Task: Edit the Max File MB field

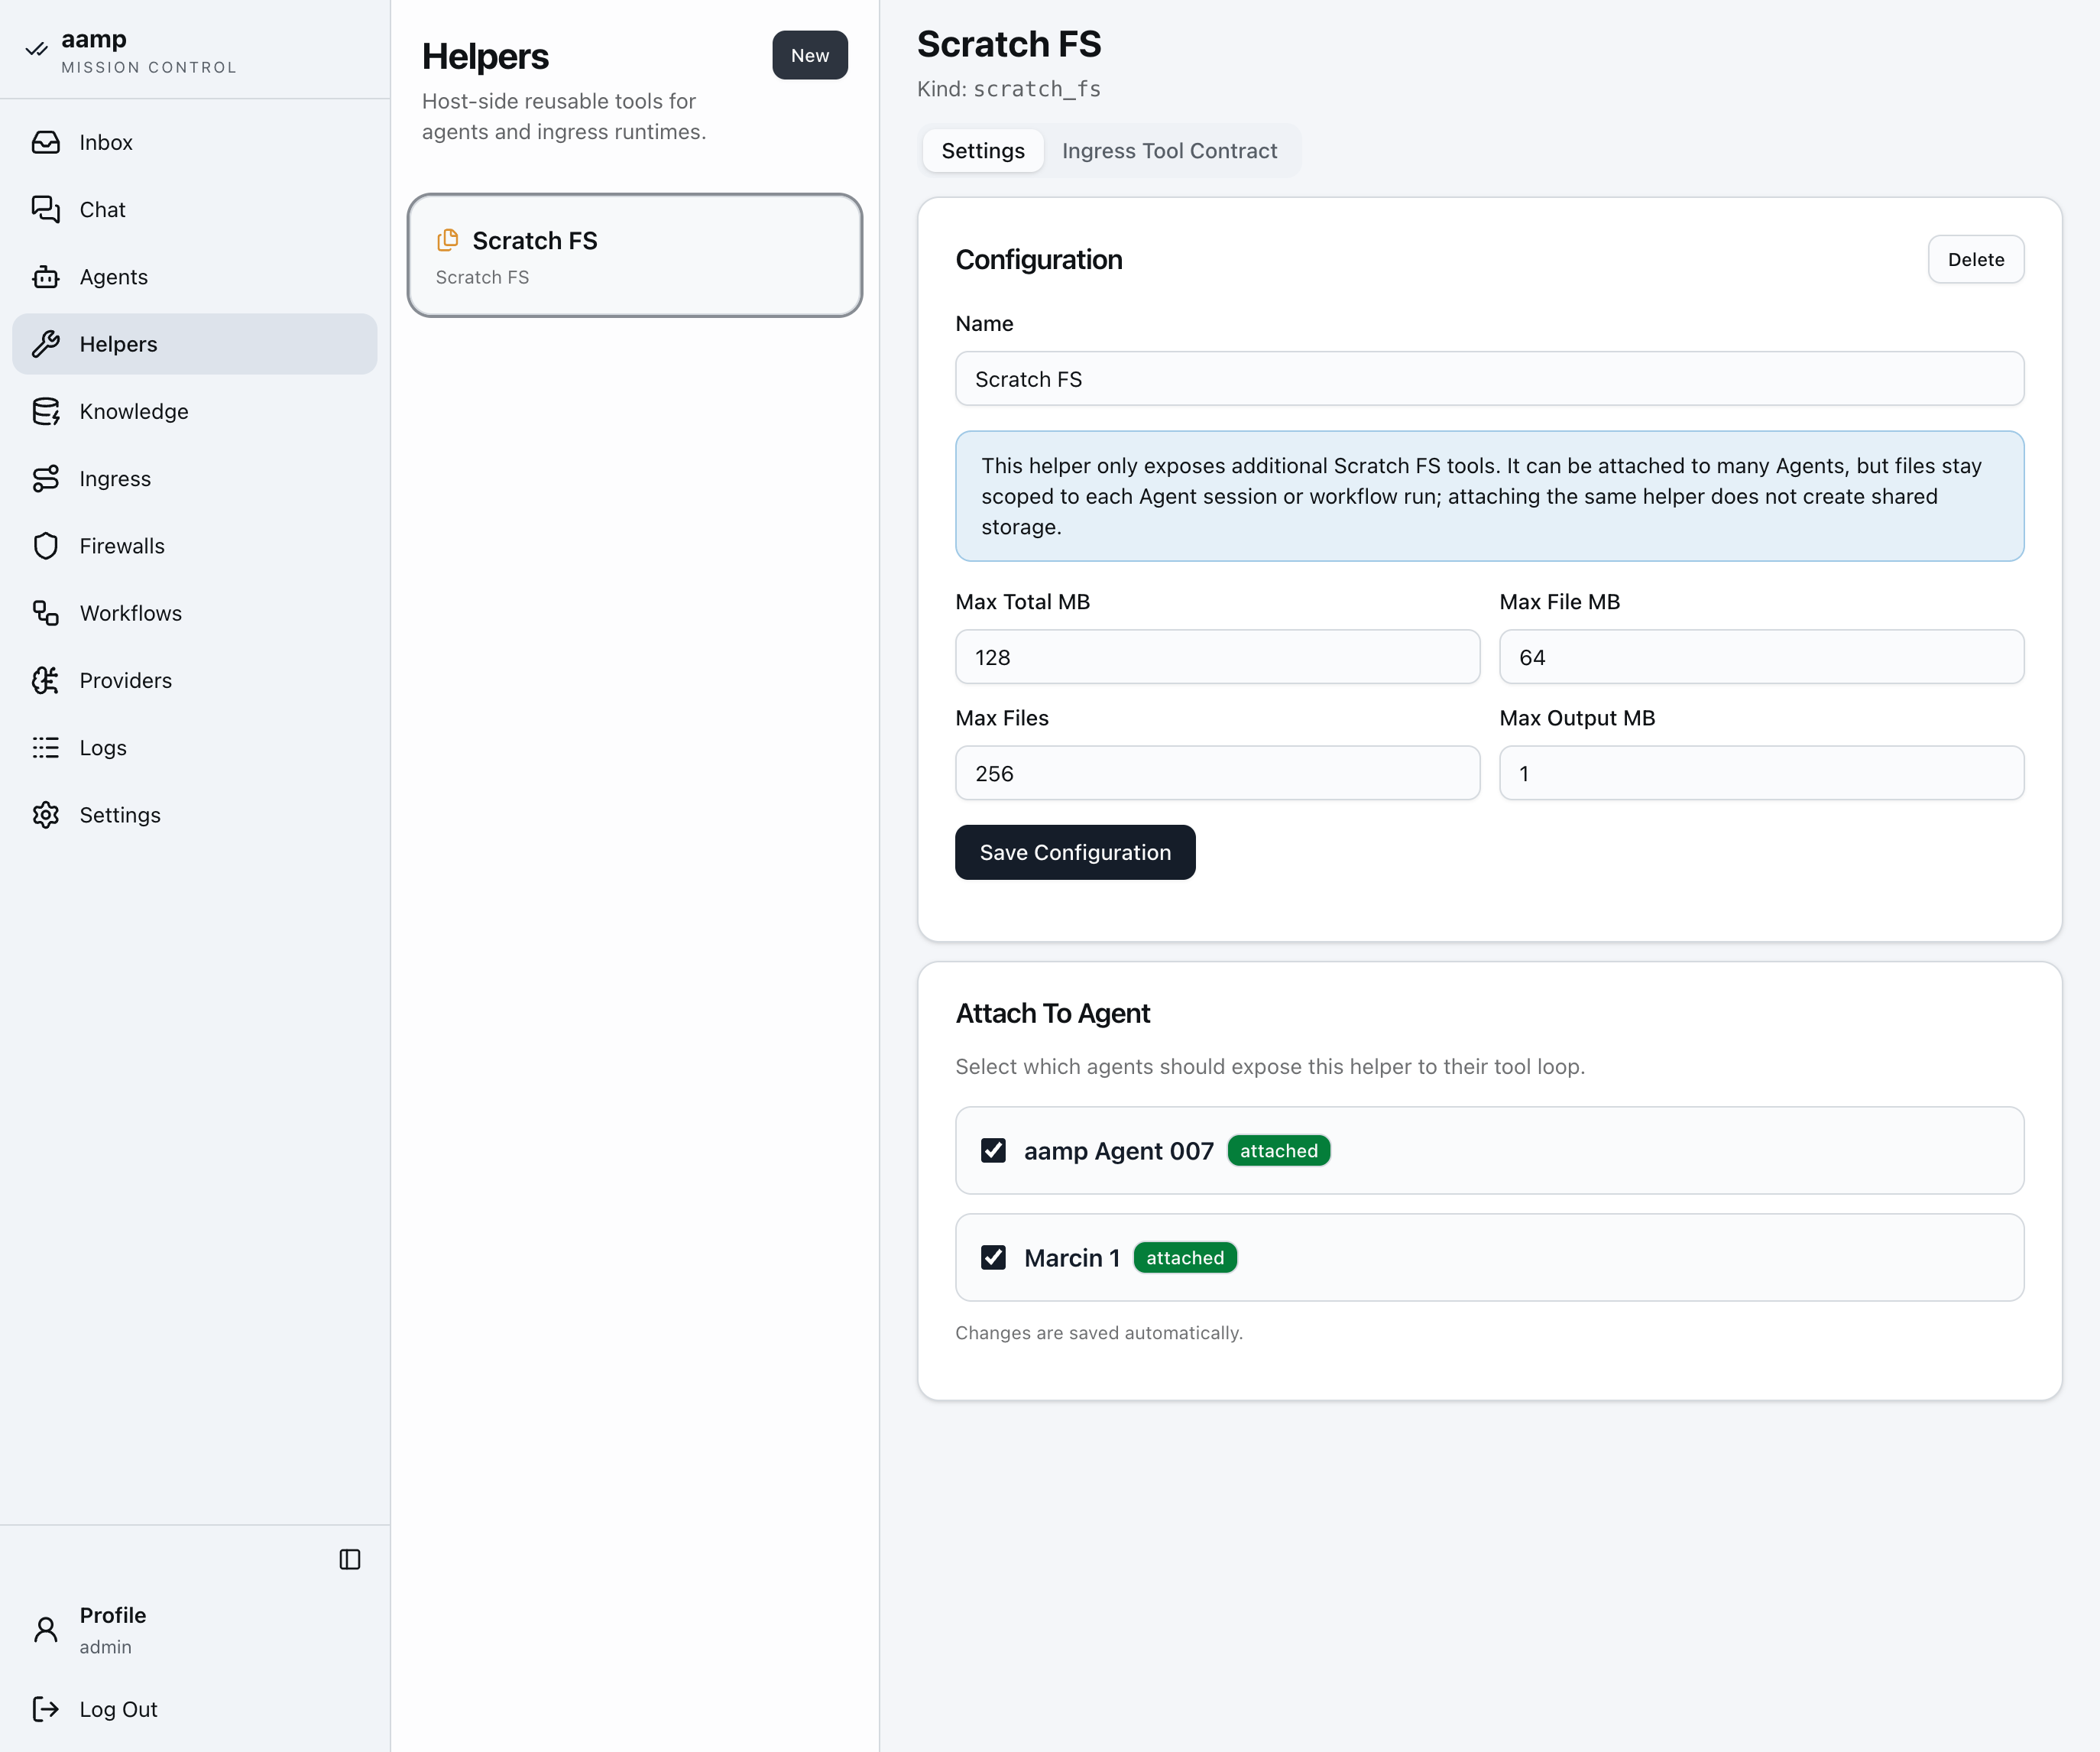Action: 1761,656
